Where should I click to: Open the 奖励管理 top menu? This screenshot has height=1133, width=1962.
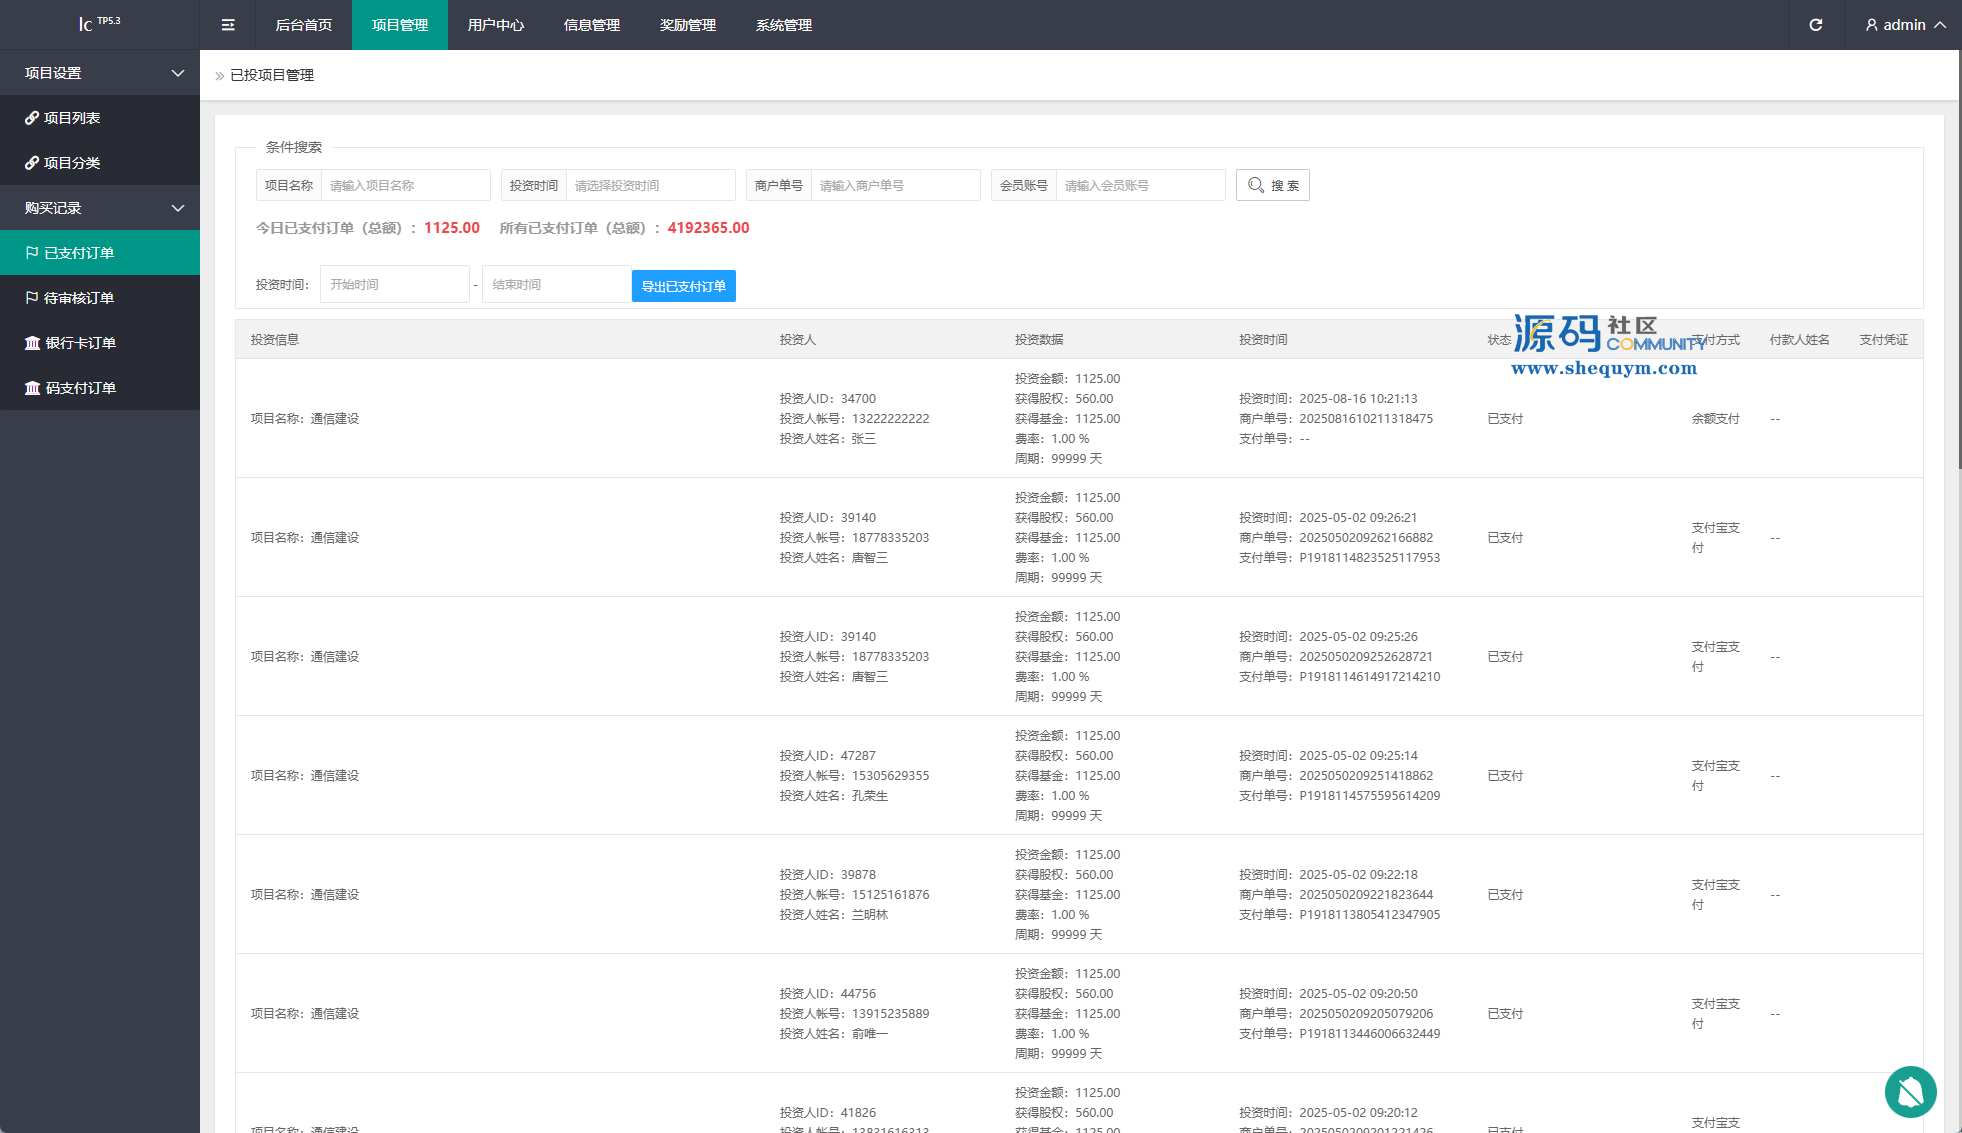[x=687, y=25]
